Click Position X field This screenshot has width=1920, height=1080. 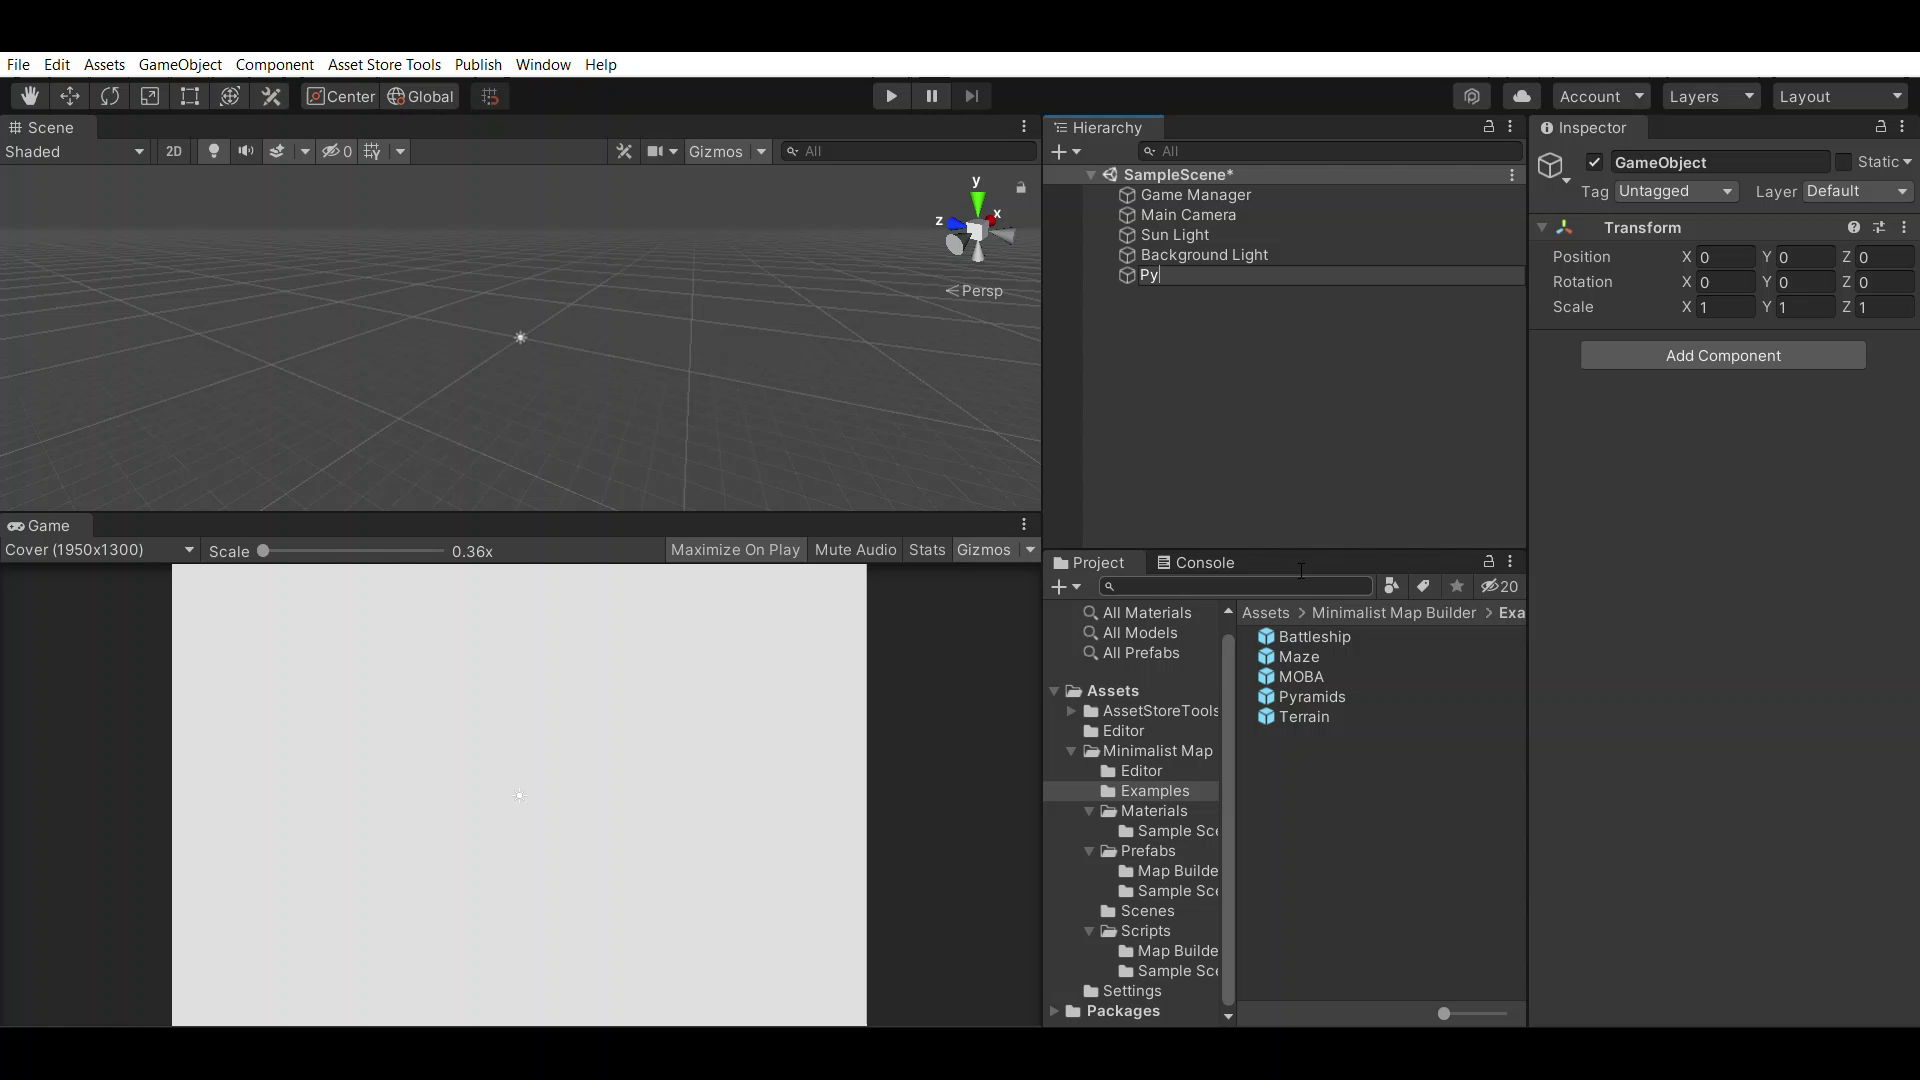coord(1726,257)
